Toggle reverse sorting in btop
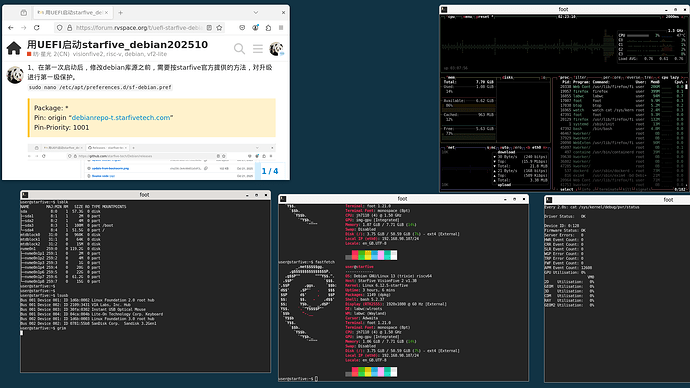 click(632, 77)
